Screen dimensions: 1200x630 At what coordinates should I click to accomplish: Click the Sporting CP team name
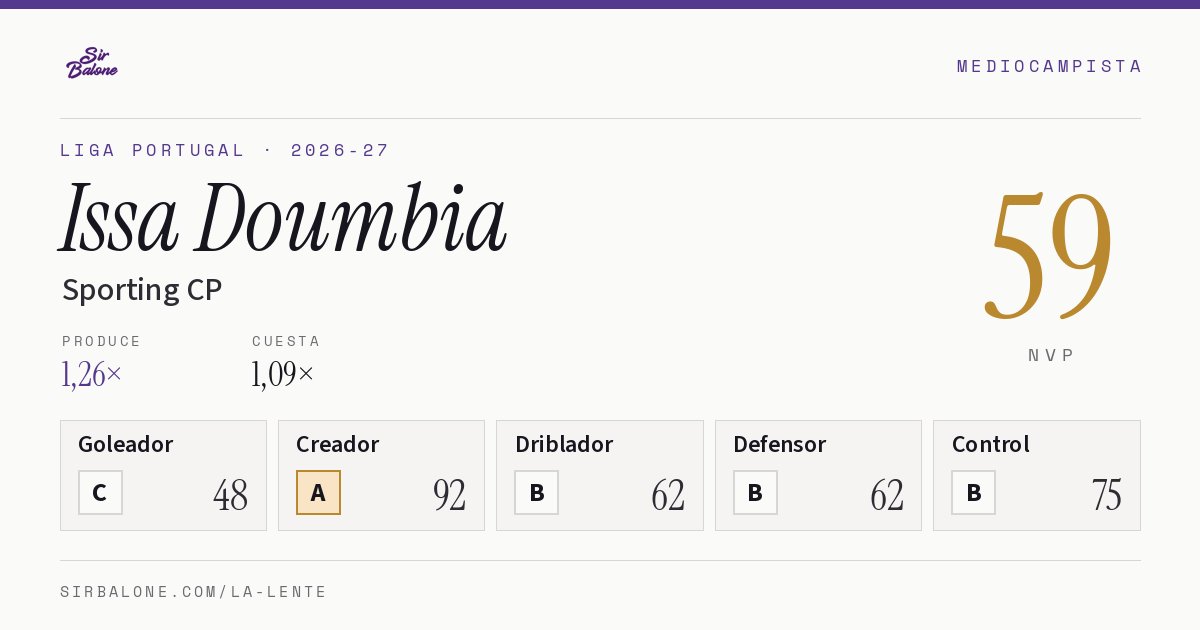click(142, 290)
